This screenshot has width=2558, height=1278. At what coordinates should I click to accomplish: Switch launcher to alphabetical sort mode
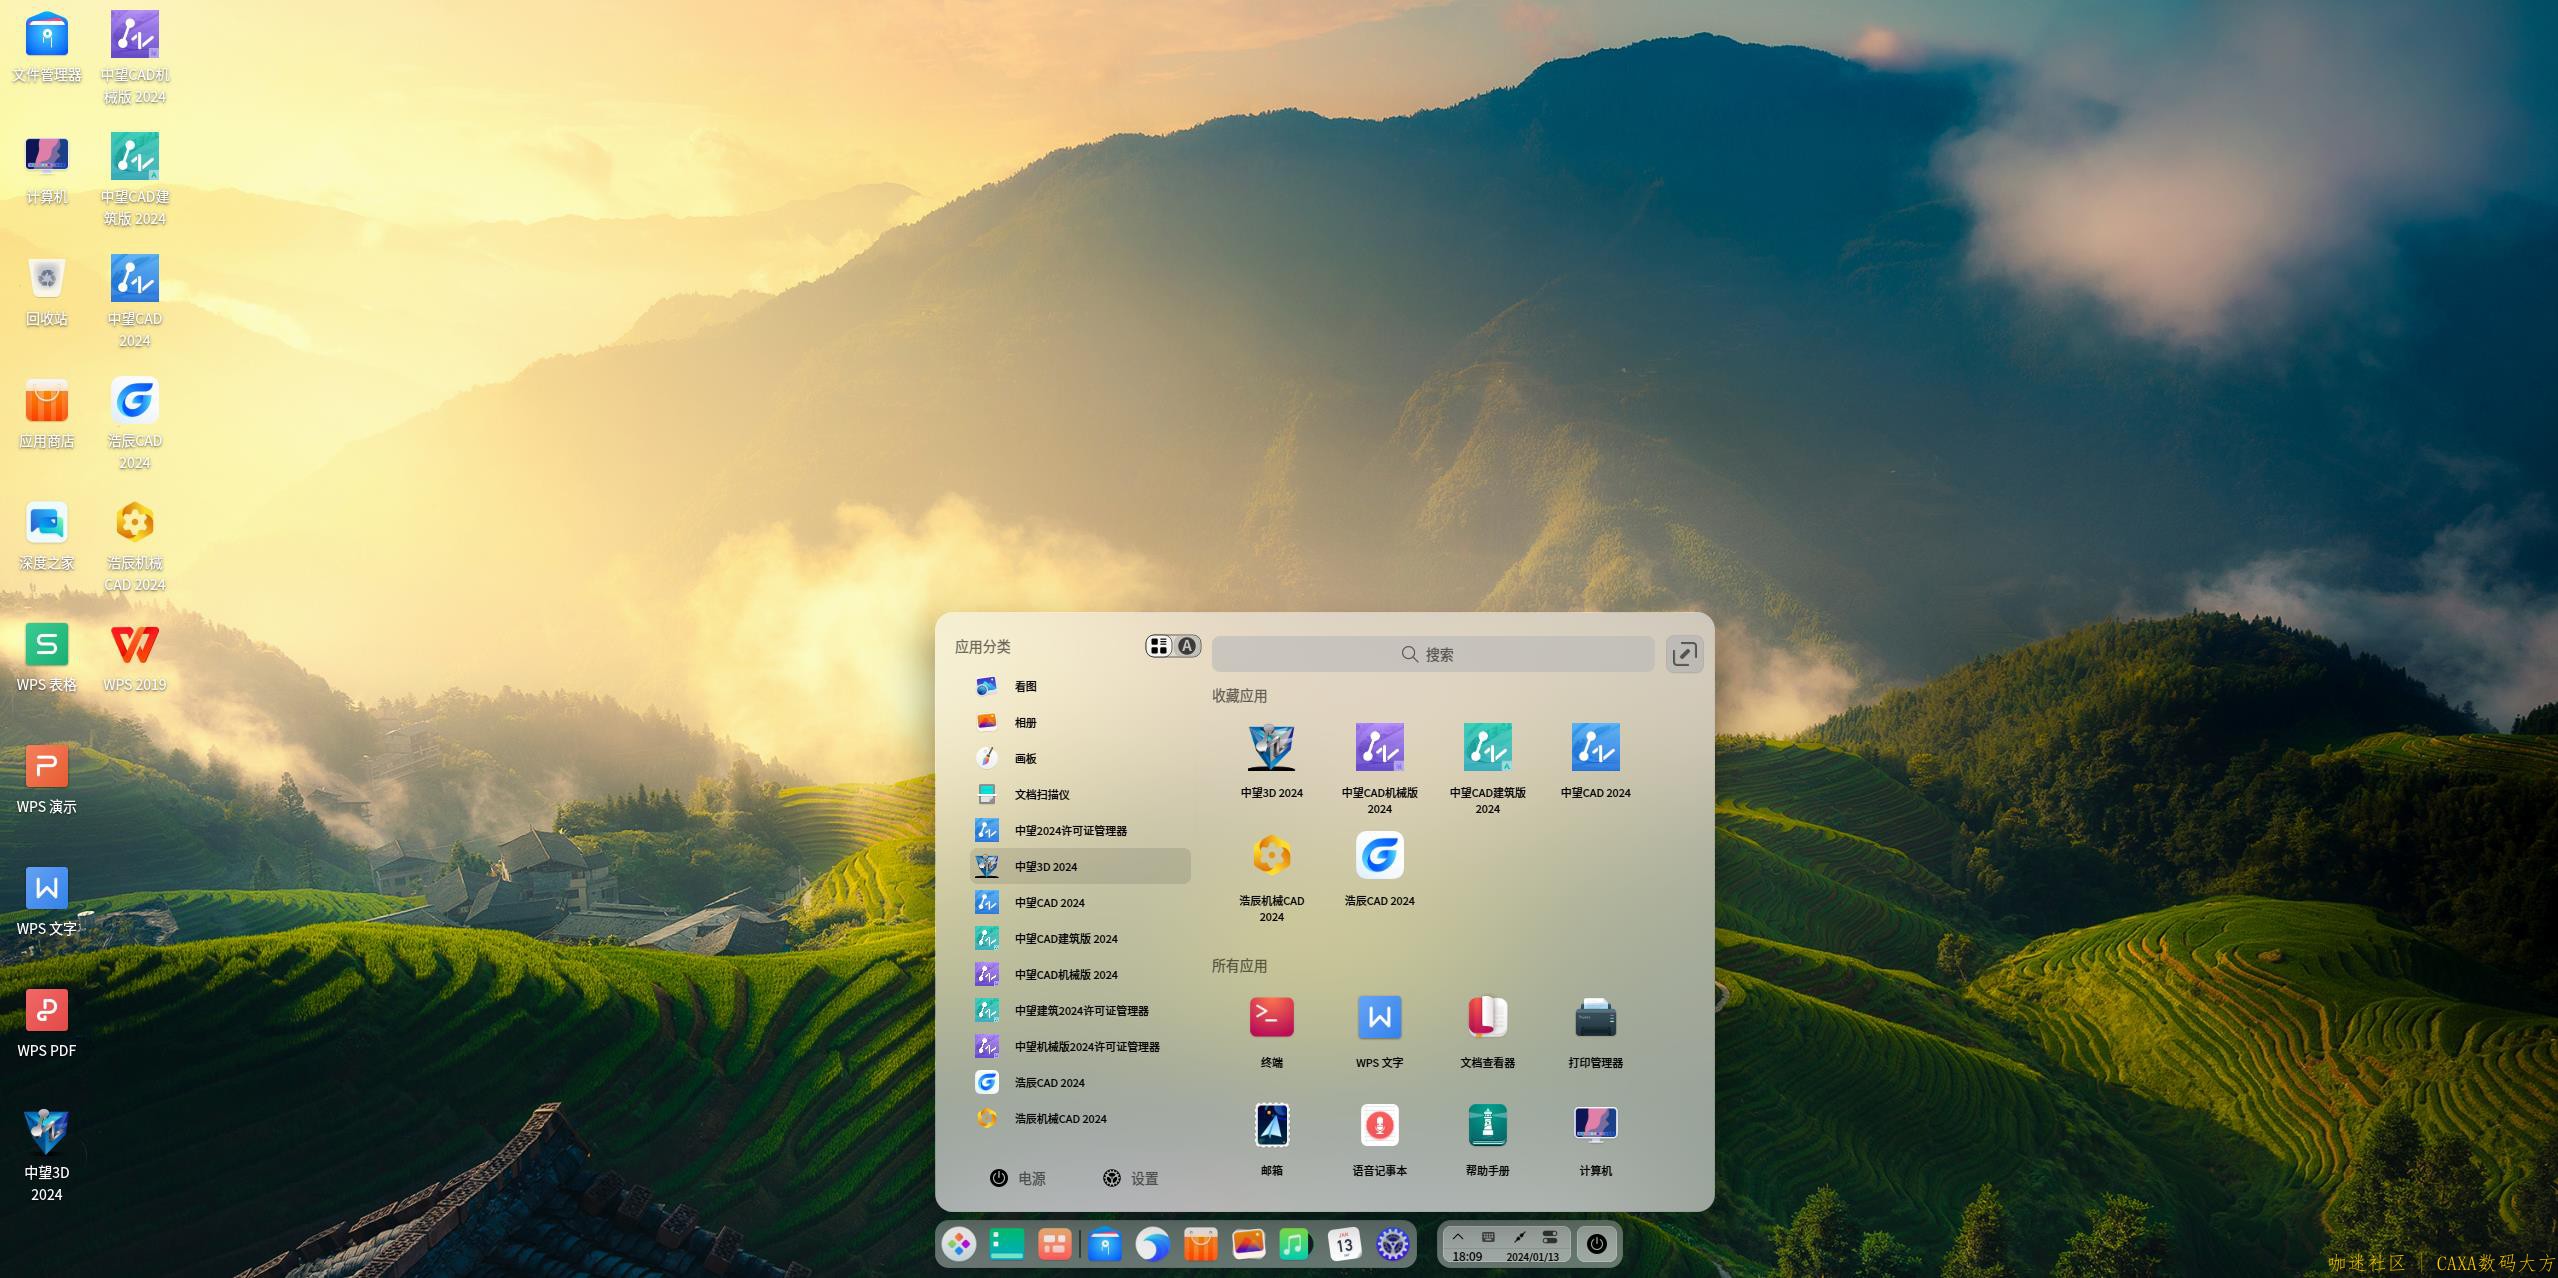(x=1187, y=646)
